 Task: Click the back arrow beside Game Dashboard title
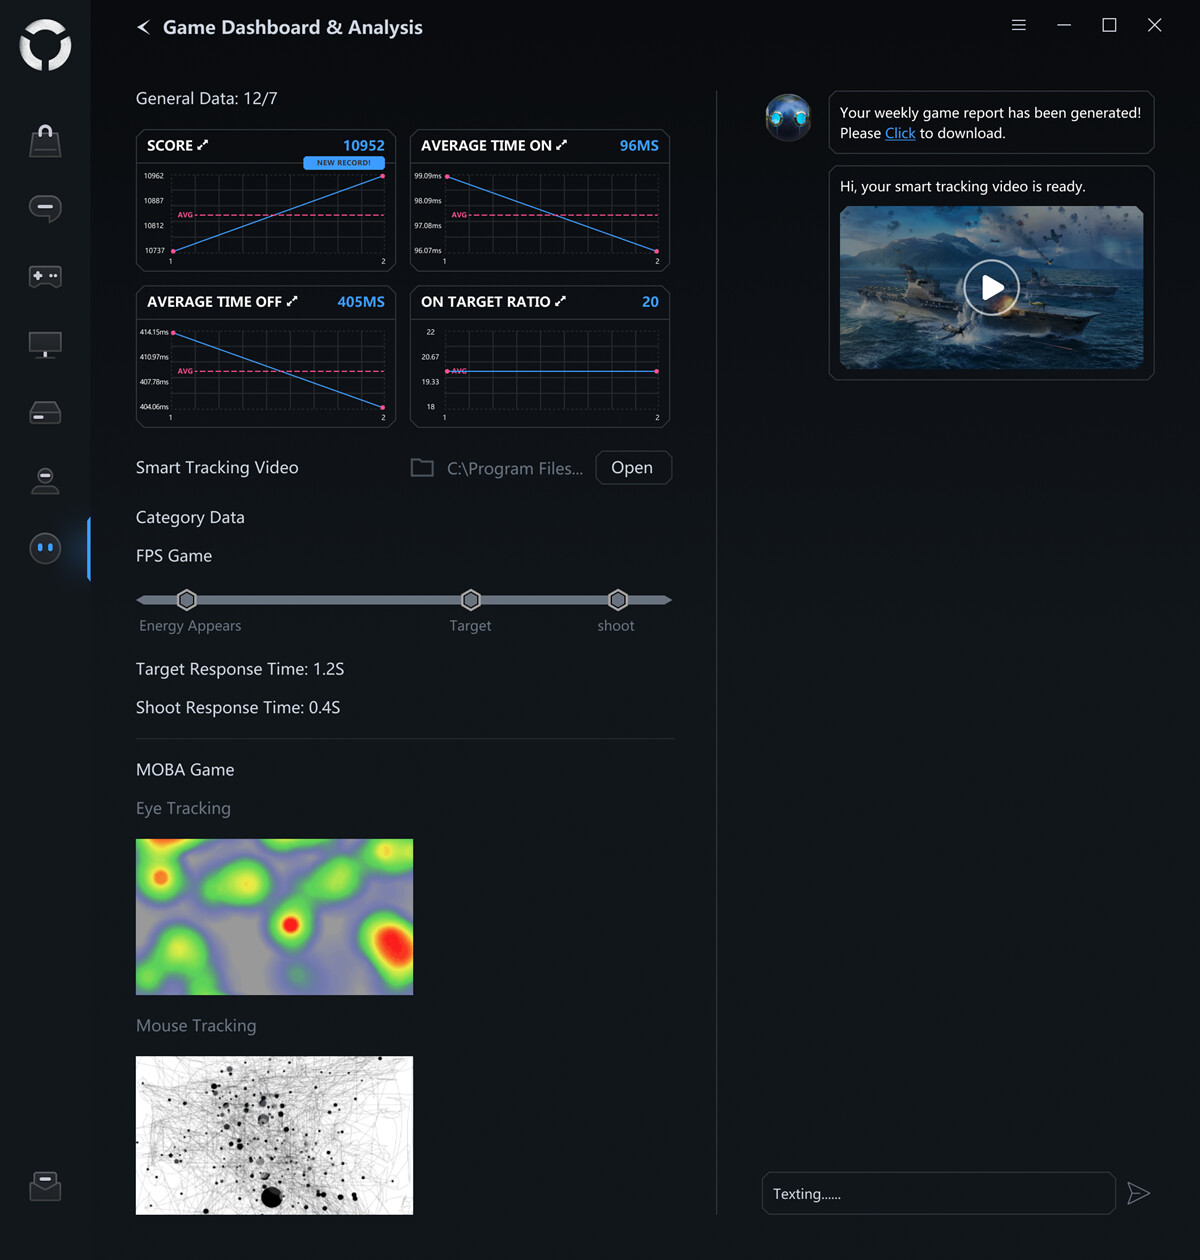pos(143,27)
